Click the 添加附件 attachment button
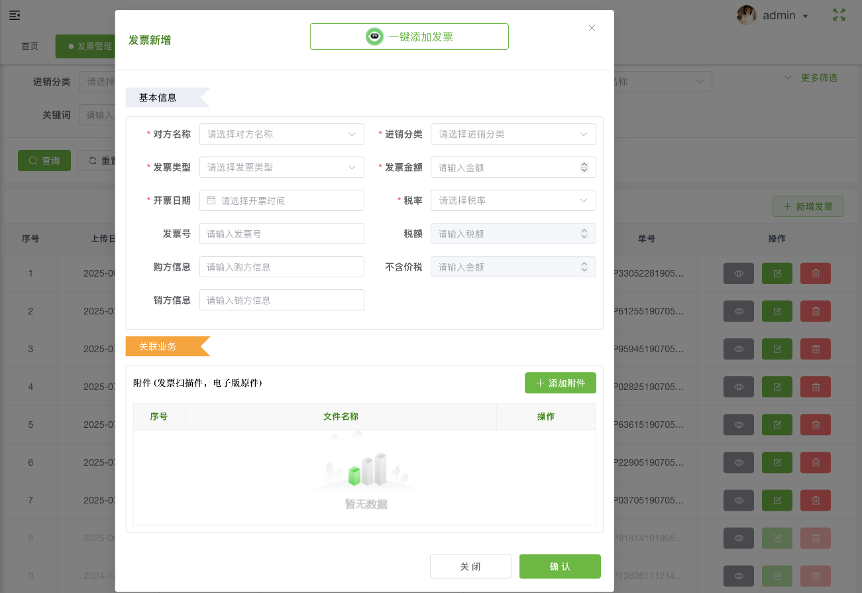Screen dimensions: 862x593 tap(560, 383)
